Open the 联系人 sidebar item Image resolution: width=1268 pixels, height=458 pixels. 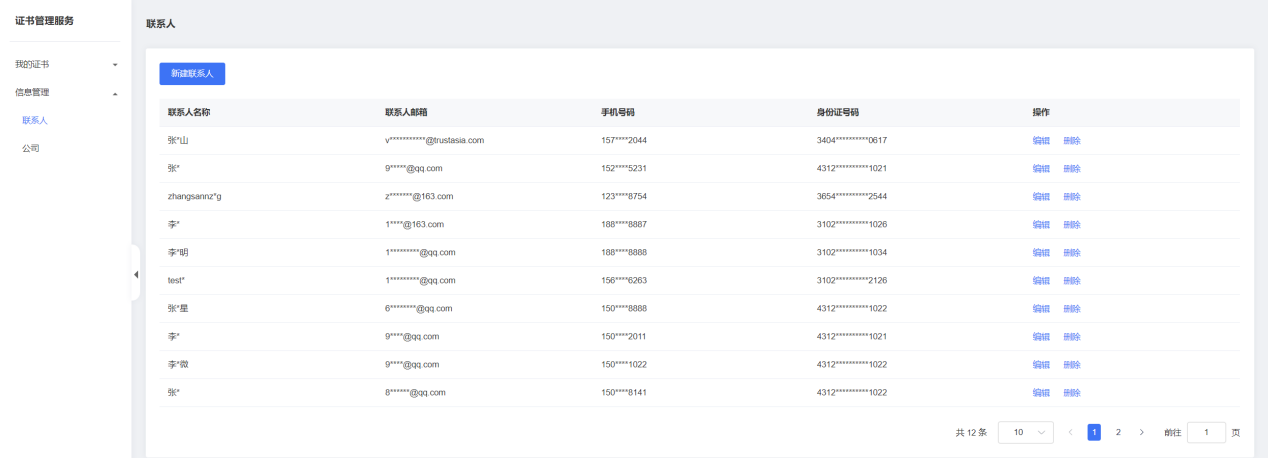pos(35,120)
